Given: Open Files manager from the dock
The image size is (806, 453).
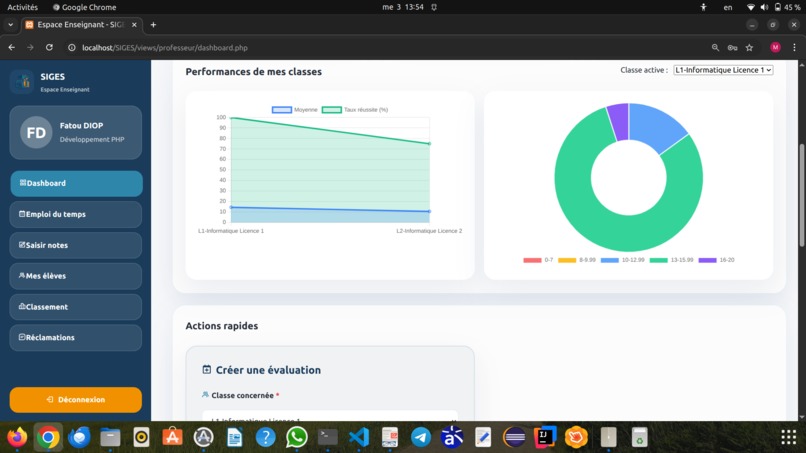Looking at the screenshot, I should pos(110,438).
